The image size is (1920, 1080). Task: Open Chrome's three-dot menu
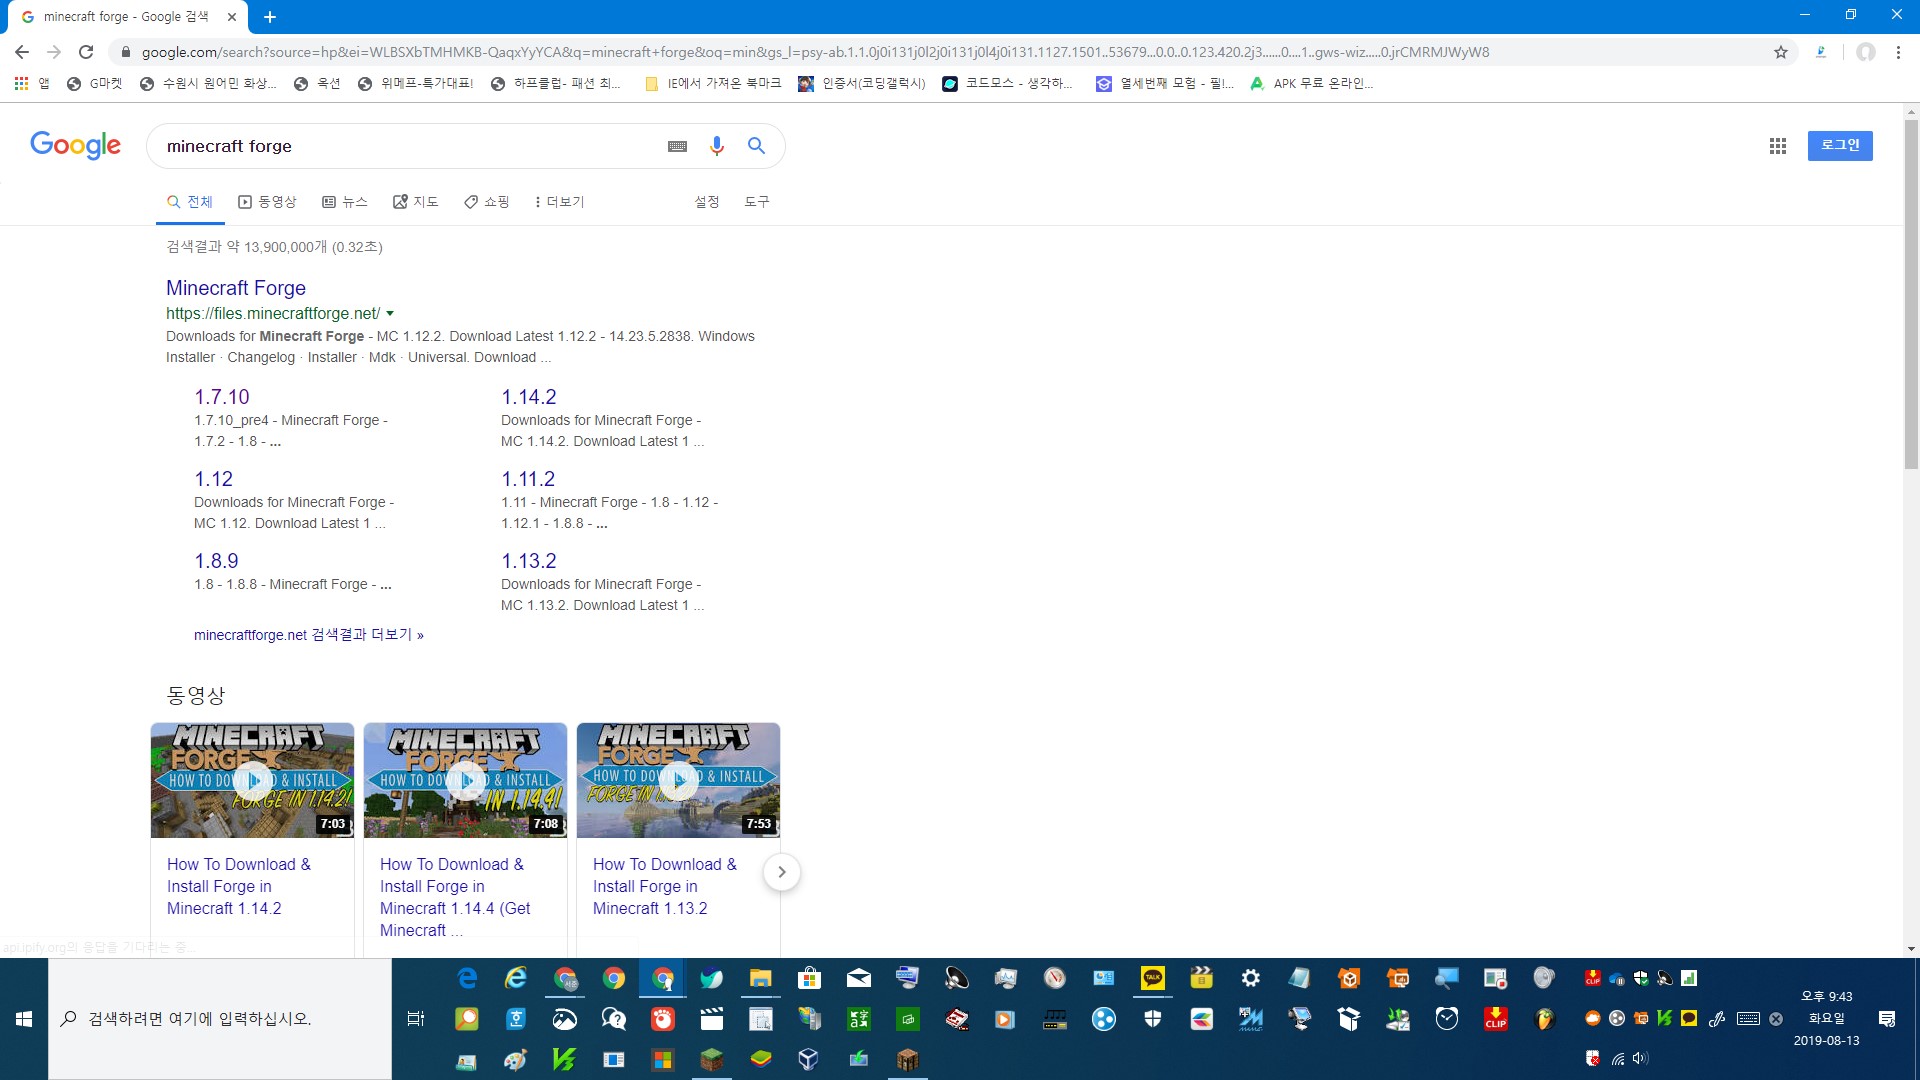click(x=1898, y=52)
